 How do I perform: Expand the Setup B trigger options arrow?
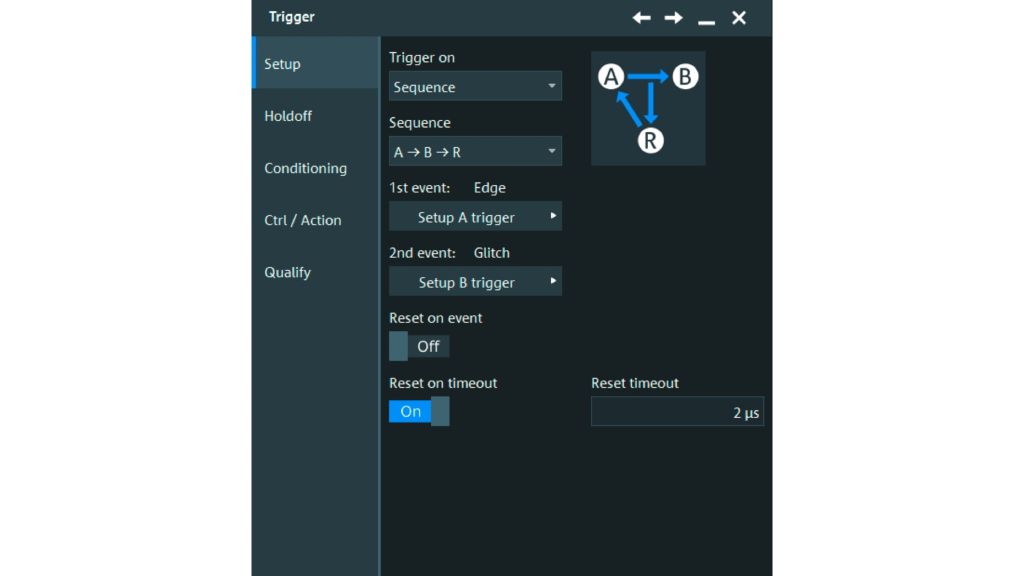pos(552,281)
